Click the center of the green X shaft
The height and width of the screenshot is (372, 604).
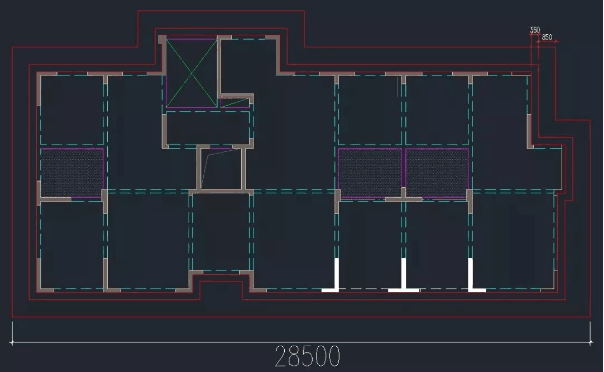pos(191,73)
